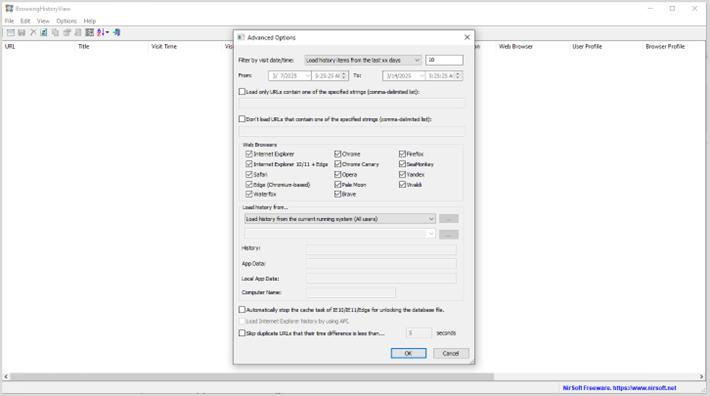This screenshot has height=396, width=710.
Task: Toggle 'Don't load URLs that contain' checkbox
Action: click(242, 119)
